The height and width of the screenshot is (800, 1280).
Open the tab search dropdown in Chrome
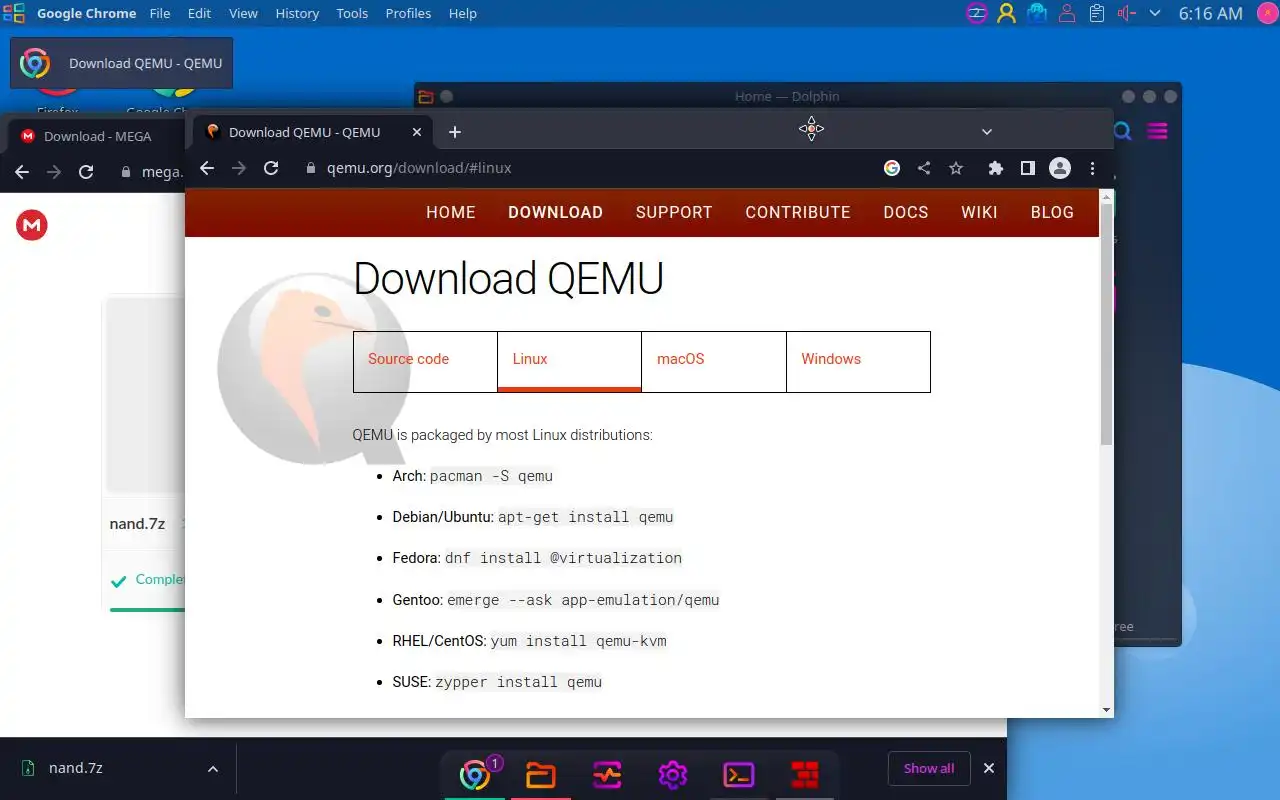coord(986,132)
